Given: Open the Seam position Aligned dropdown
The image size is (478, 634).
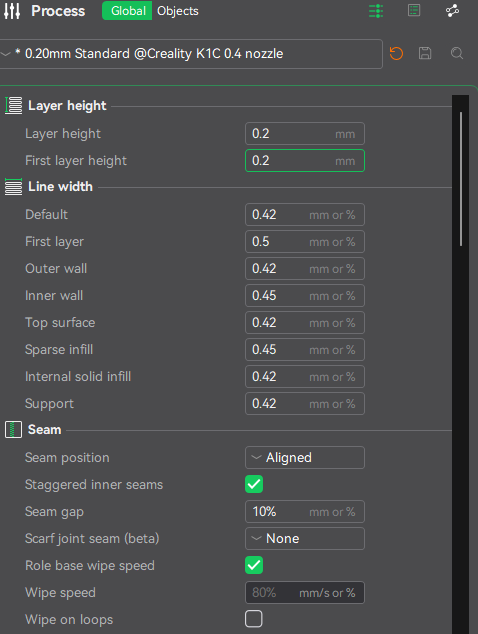Looking at the screenshot, I should (305, 458).
